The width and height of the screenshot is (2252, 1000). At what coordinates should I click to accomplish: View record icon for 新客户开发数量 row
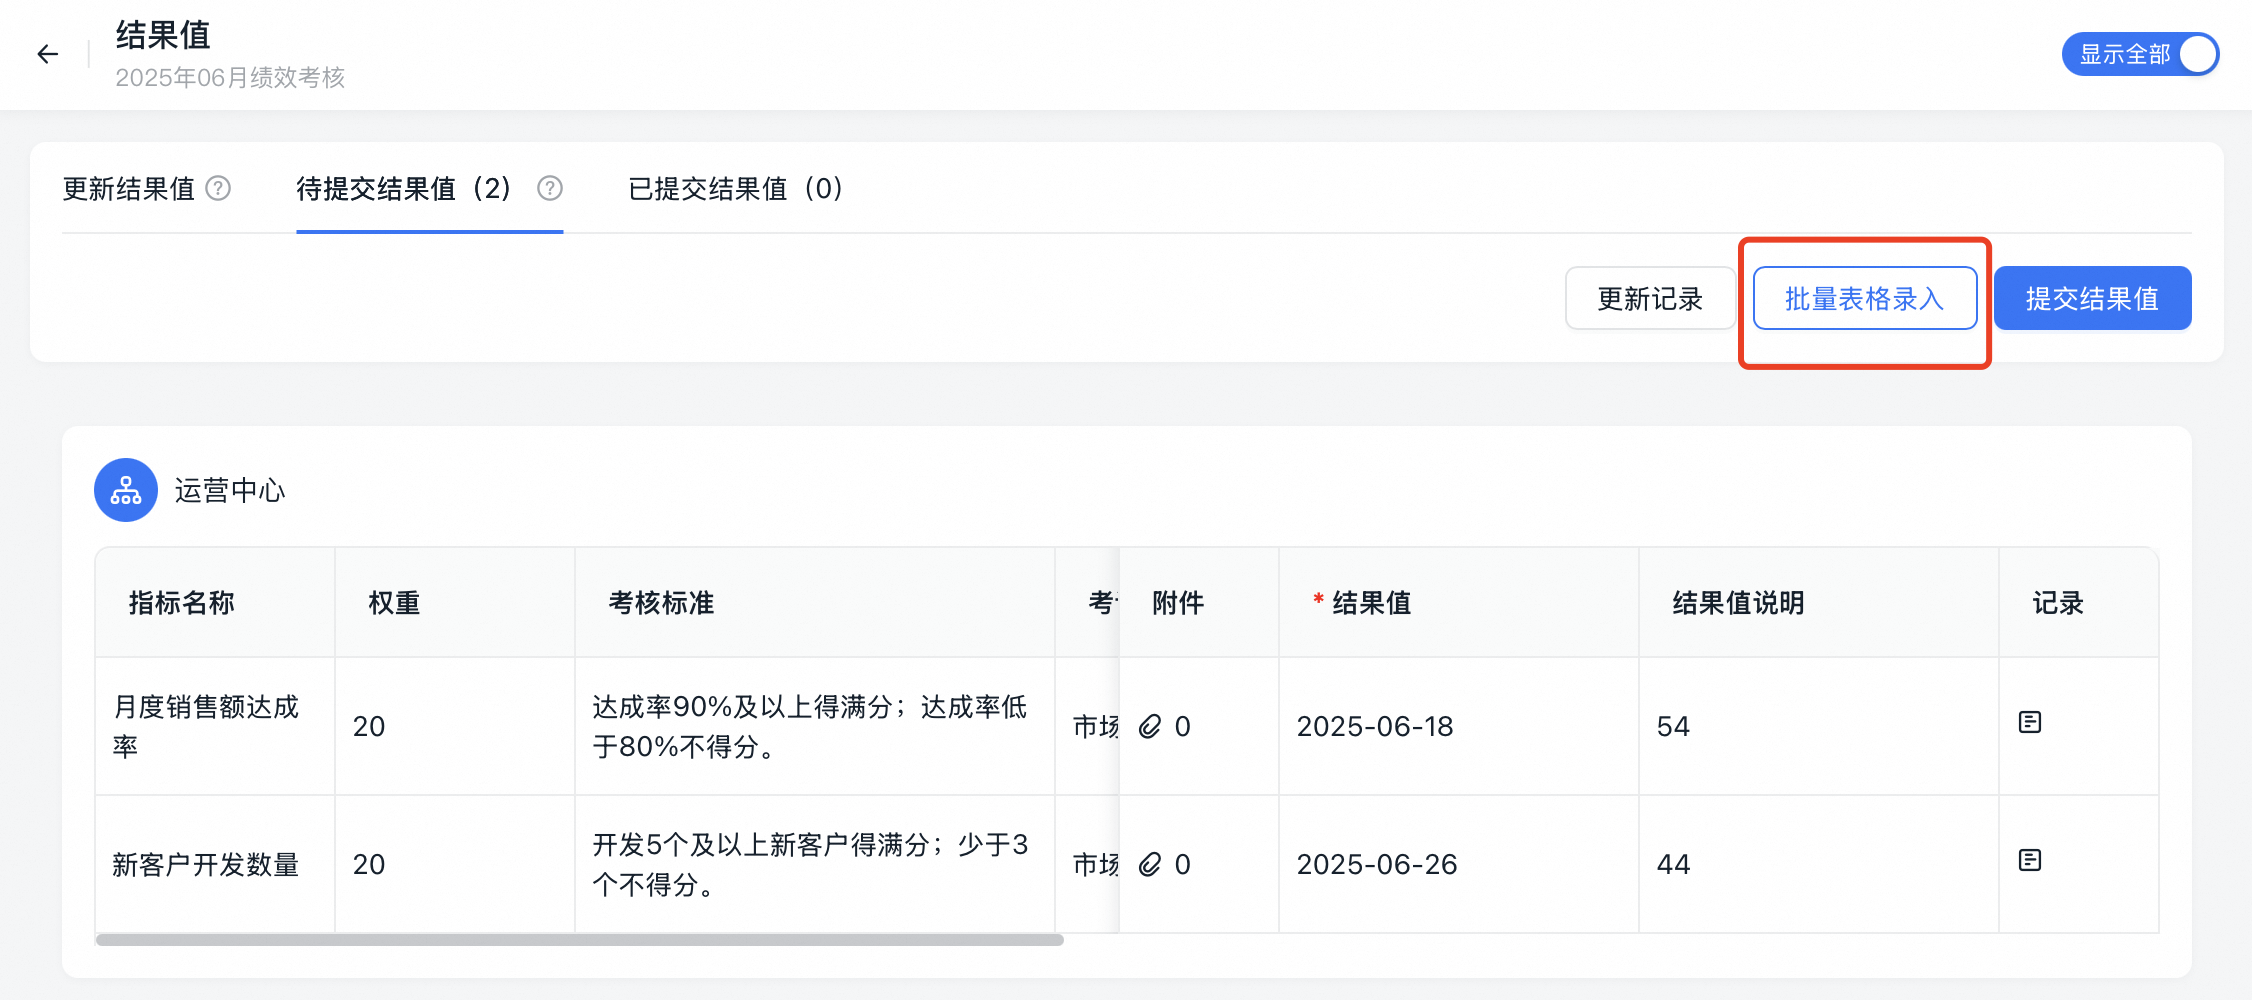click(2030, 860)
